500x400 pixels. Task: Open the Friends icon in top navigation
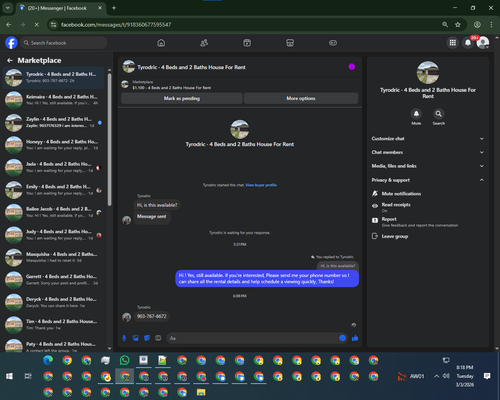point(204,43)
